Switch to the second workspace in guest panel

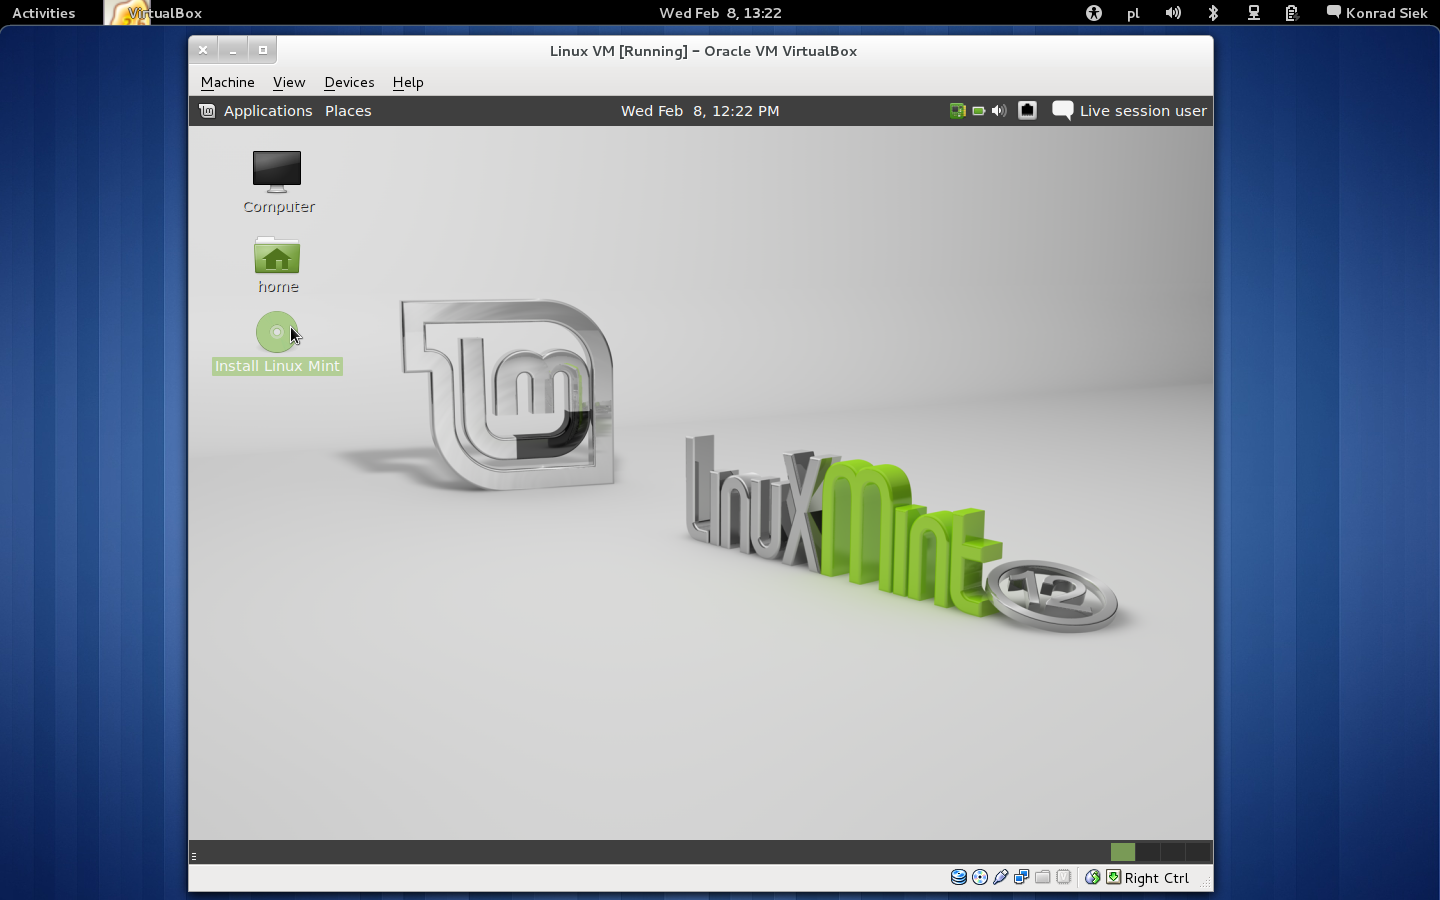click(1148, 852)
